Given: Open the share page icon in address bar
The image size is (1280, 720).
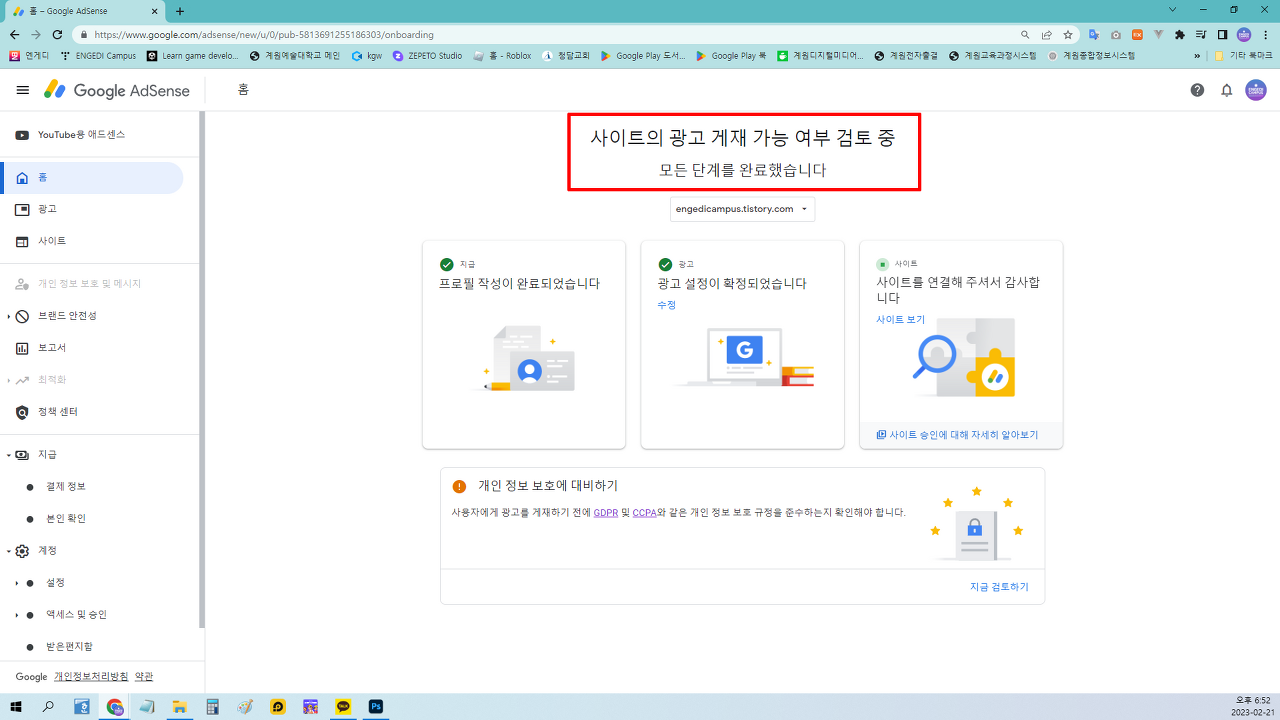Looking at the screenshot, I should point(1046,34).
